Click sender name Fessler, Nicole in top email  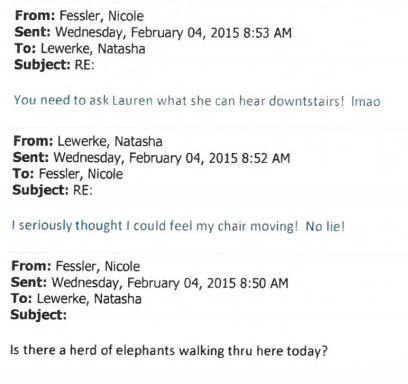102,16
